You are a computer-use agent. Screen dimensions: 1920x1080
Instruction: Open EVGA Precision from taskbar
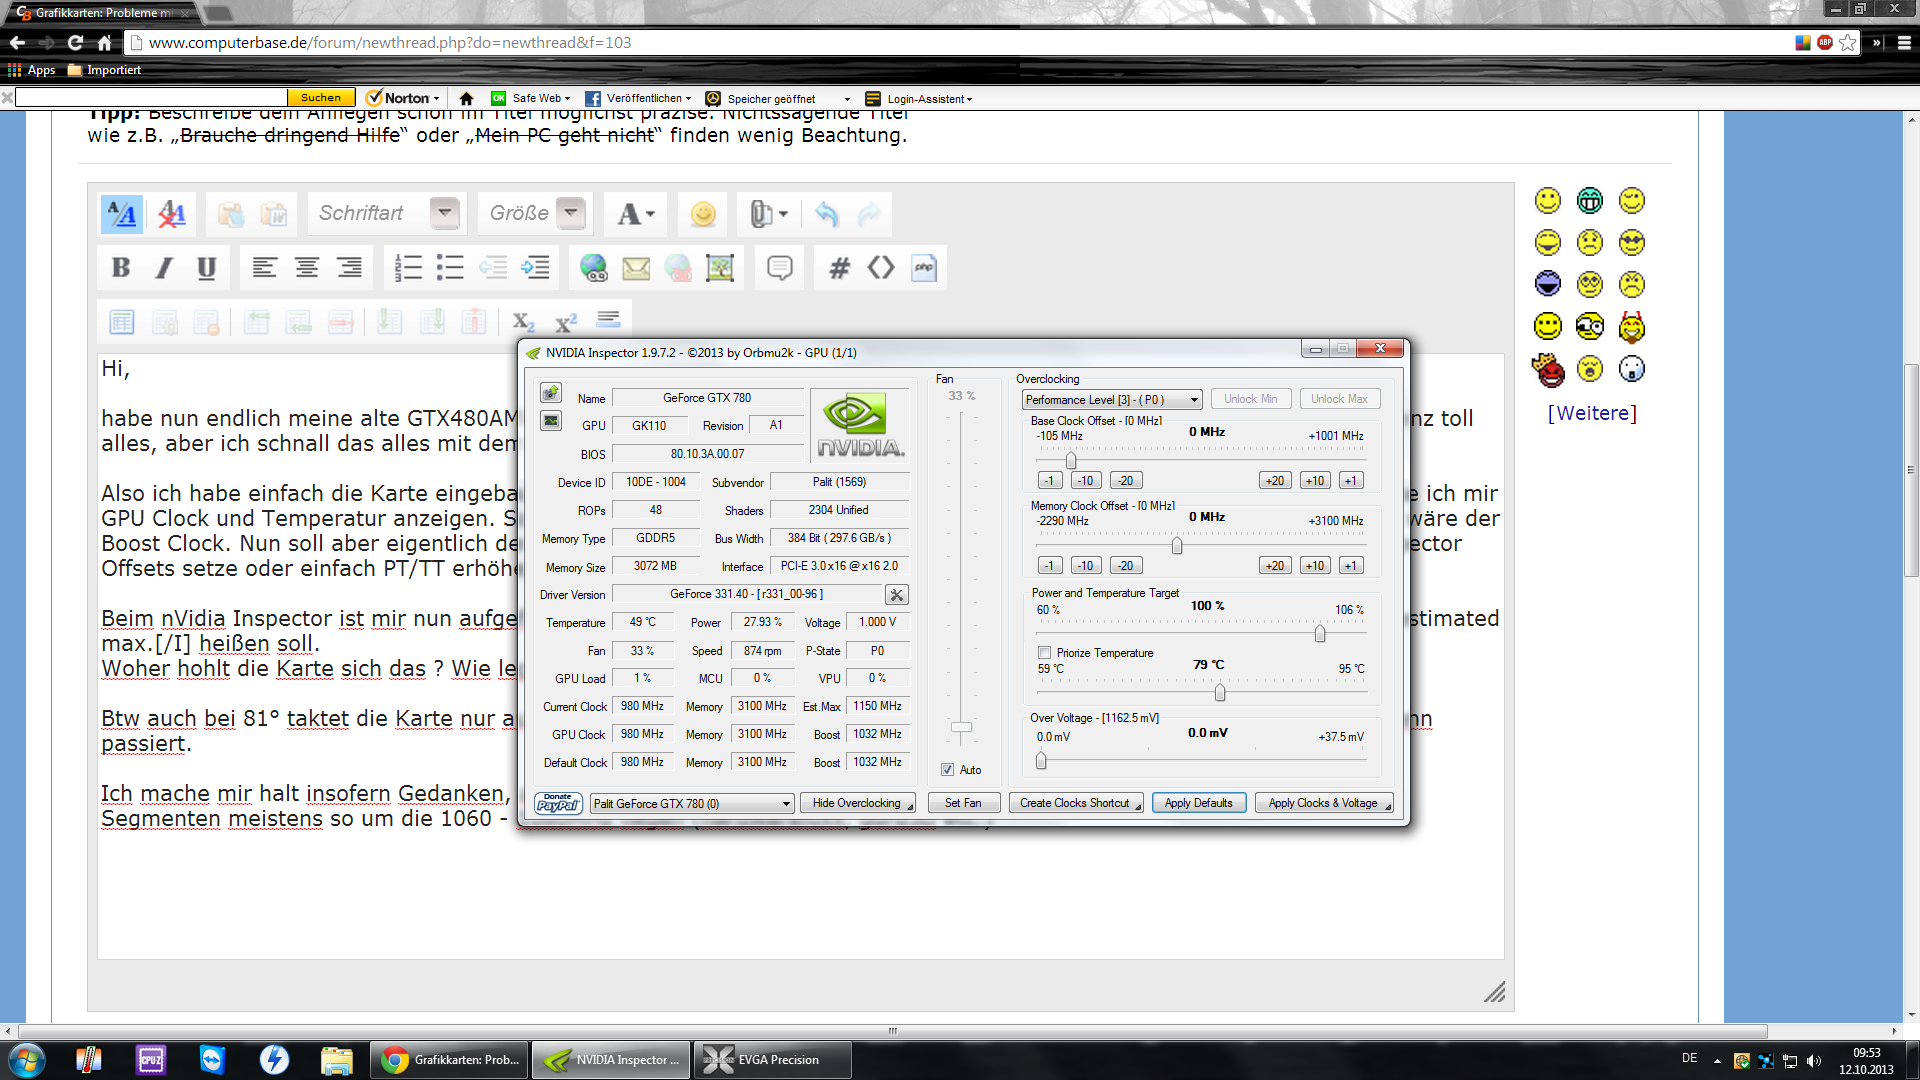pos(772,1060)
